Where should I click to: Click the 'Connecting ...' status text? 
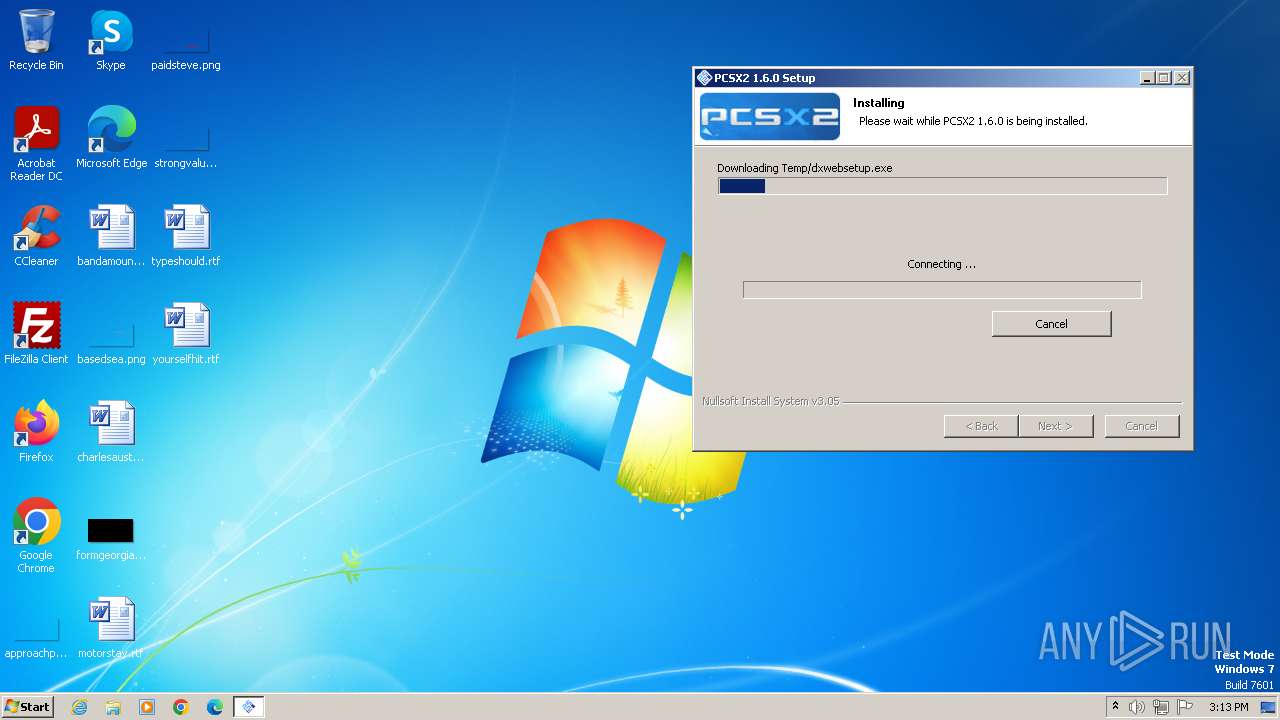(x=941, y=264)
